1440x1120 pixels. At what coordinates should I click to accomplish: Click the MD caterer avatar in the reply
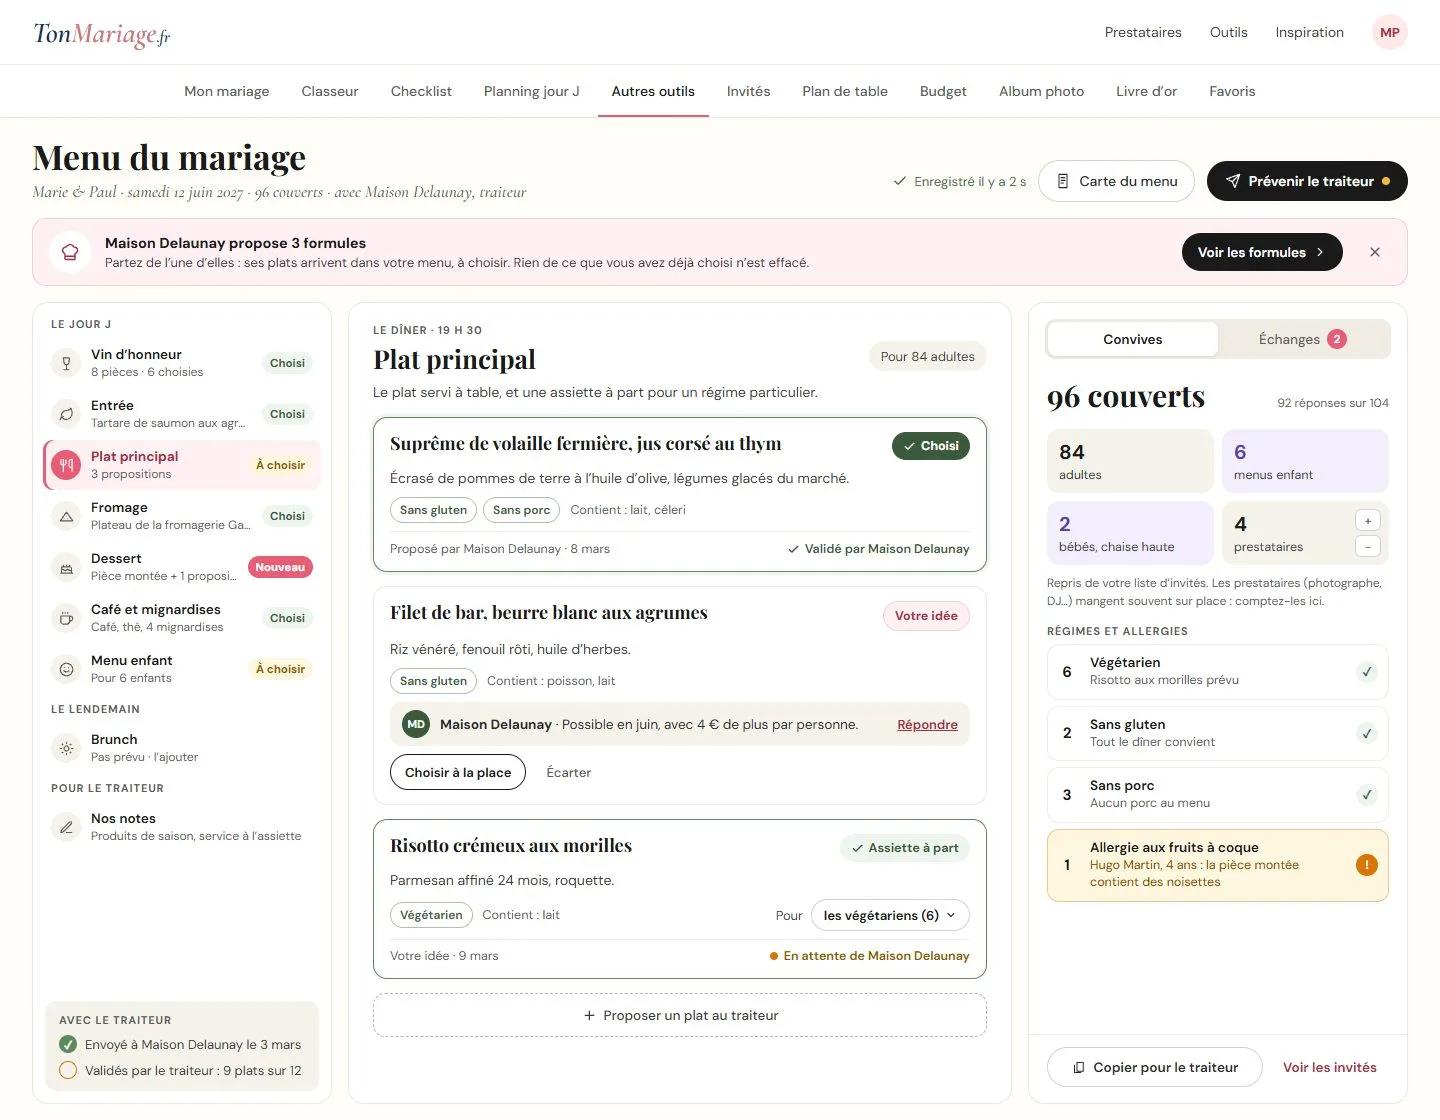416,724
